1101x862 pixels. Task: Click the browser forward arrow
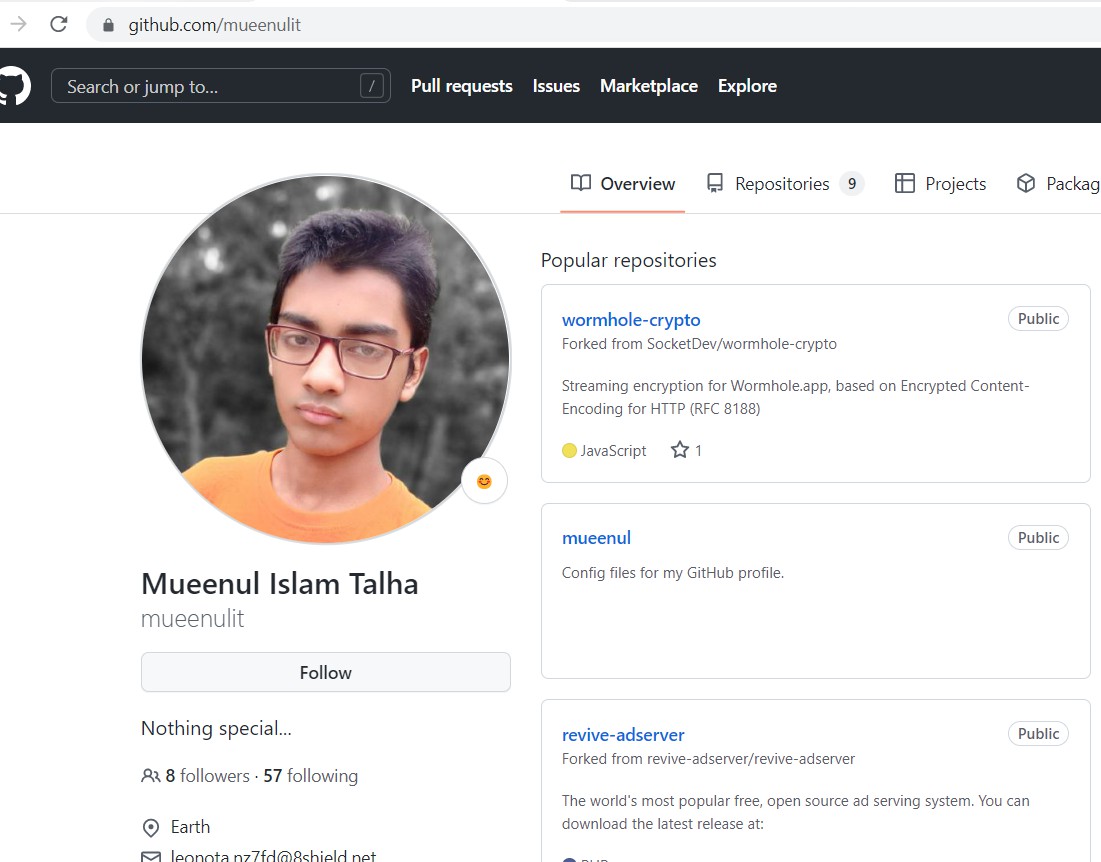pyautogui.click(x=18, y=24)
